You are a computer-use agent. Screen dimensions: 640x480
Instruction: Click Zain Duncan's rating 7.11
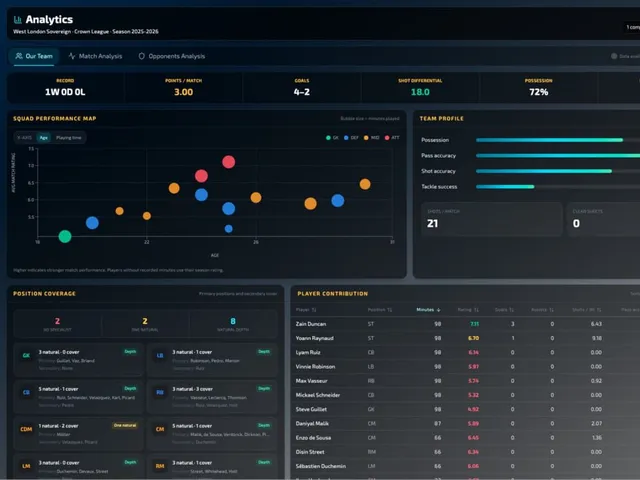click(474, 324)
